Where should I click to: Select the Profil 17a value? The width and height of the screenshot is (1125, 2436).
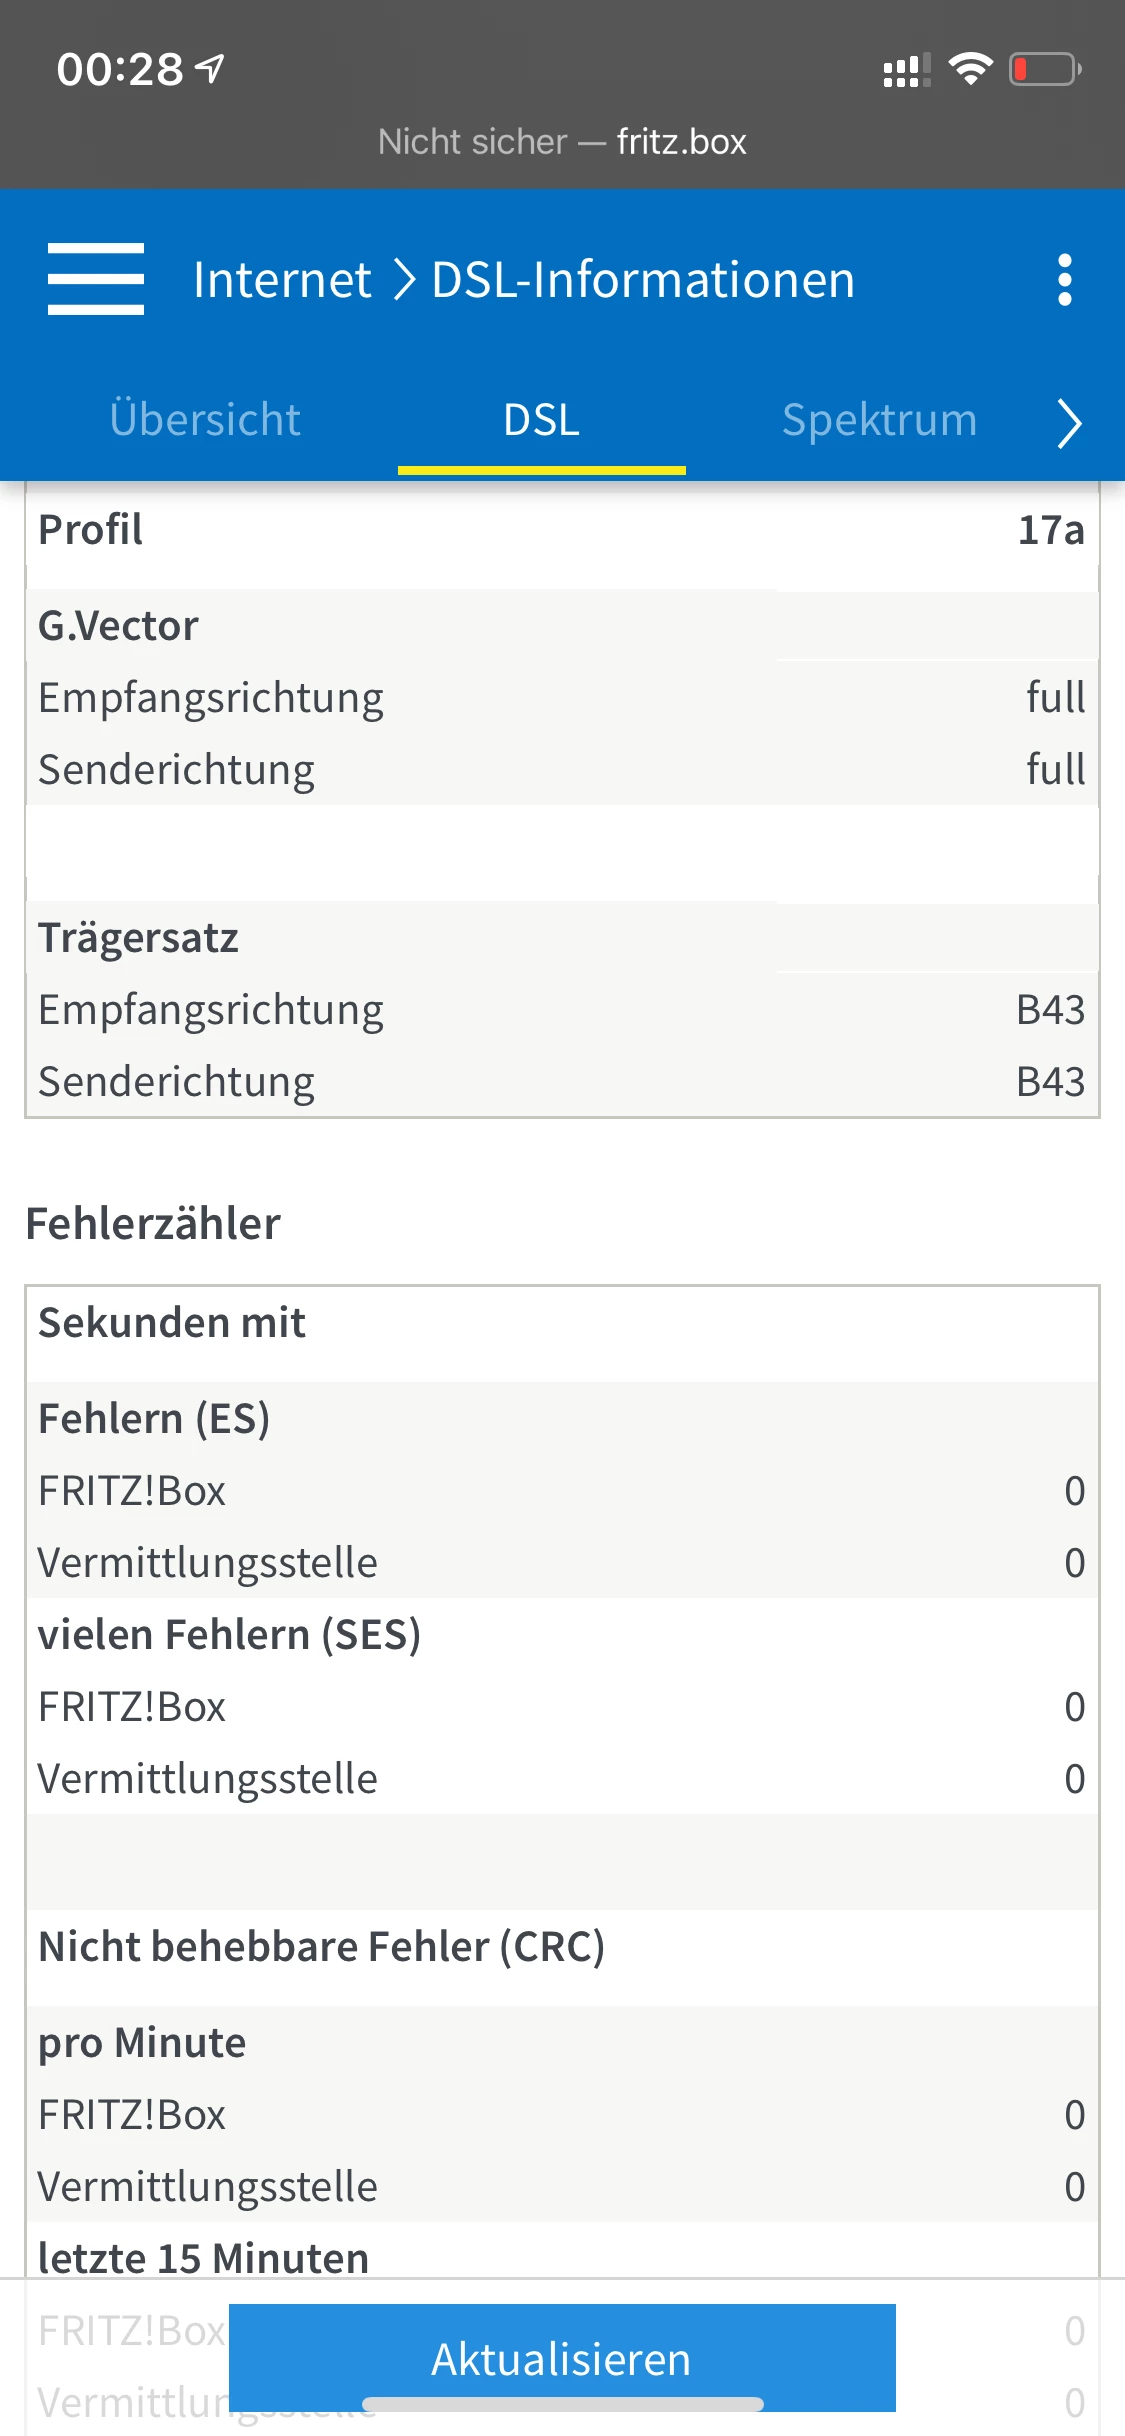point(1050,530)
